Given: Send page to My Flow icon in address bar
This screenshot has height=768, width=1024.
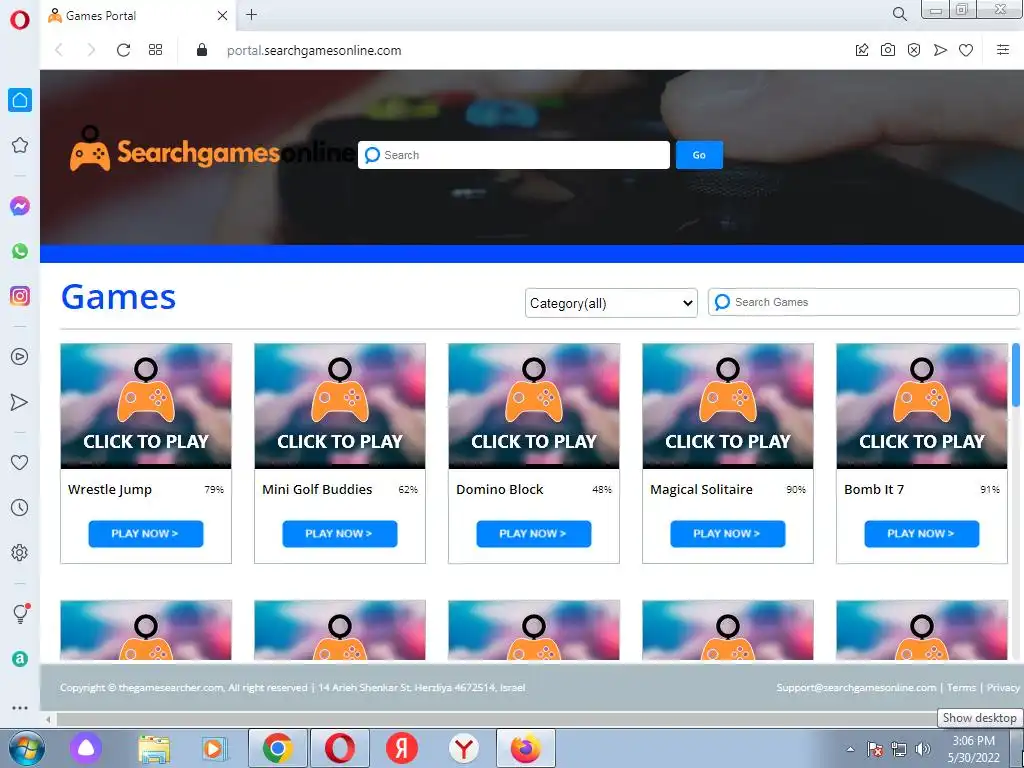Looking at the screenshot, I should click(x=940, y=50).
